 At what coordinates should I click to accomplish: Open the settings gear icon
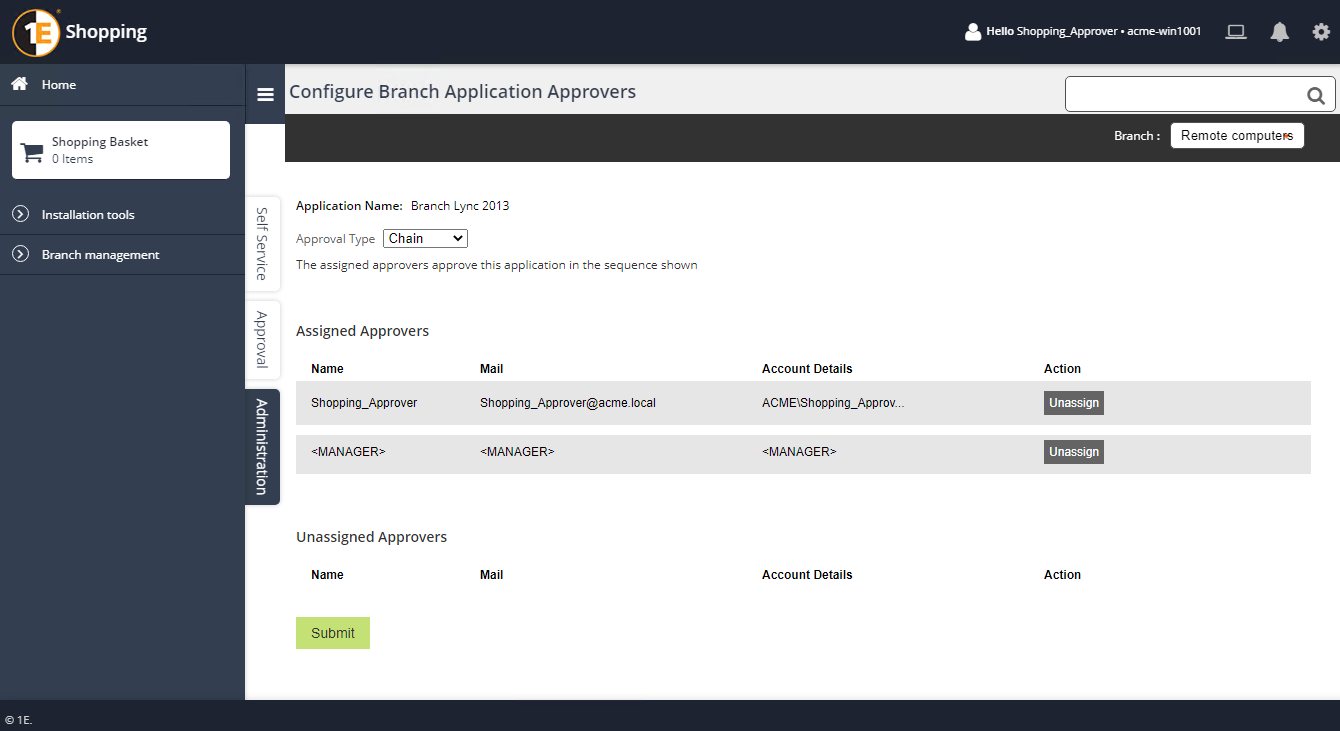pos(1321,32)
